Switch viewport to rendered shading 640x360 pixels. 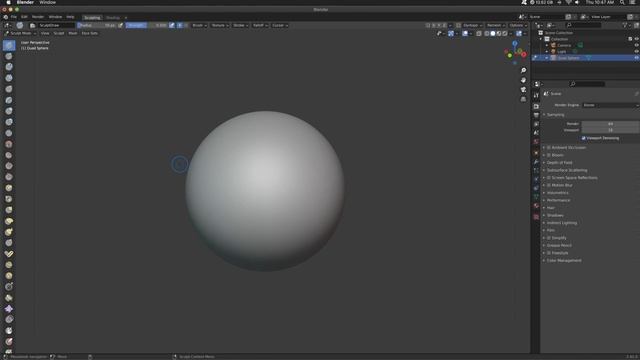(505, 33)
